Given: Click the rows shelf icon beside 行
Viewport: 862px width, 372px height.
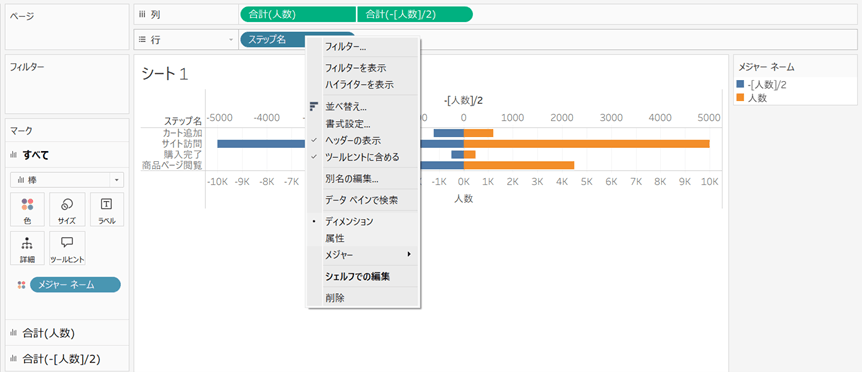Looking at the screenshot, I should point(142,40).
